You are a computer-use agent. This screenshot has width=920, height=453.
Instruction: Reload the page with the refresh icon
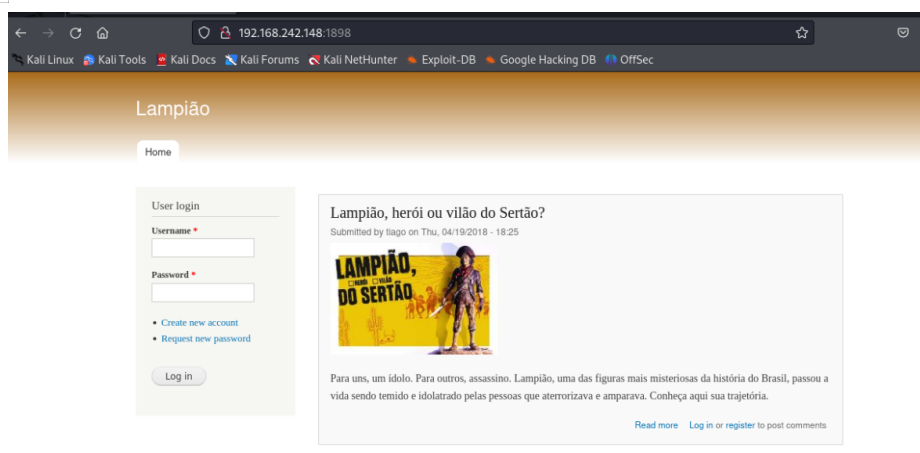(75, 33)
